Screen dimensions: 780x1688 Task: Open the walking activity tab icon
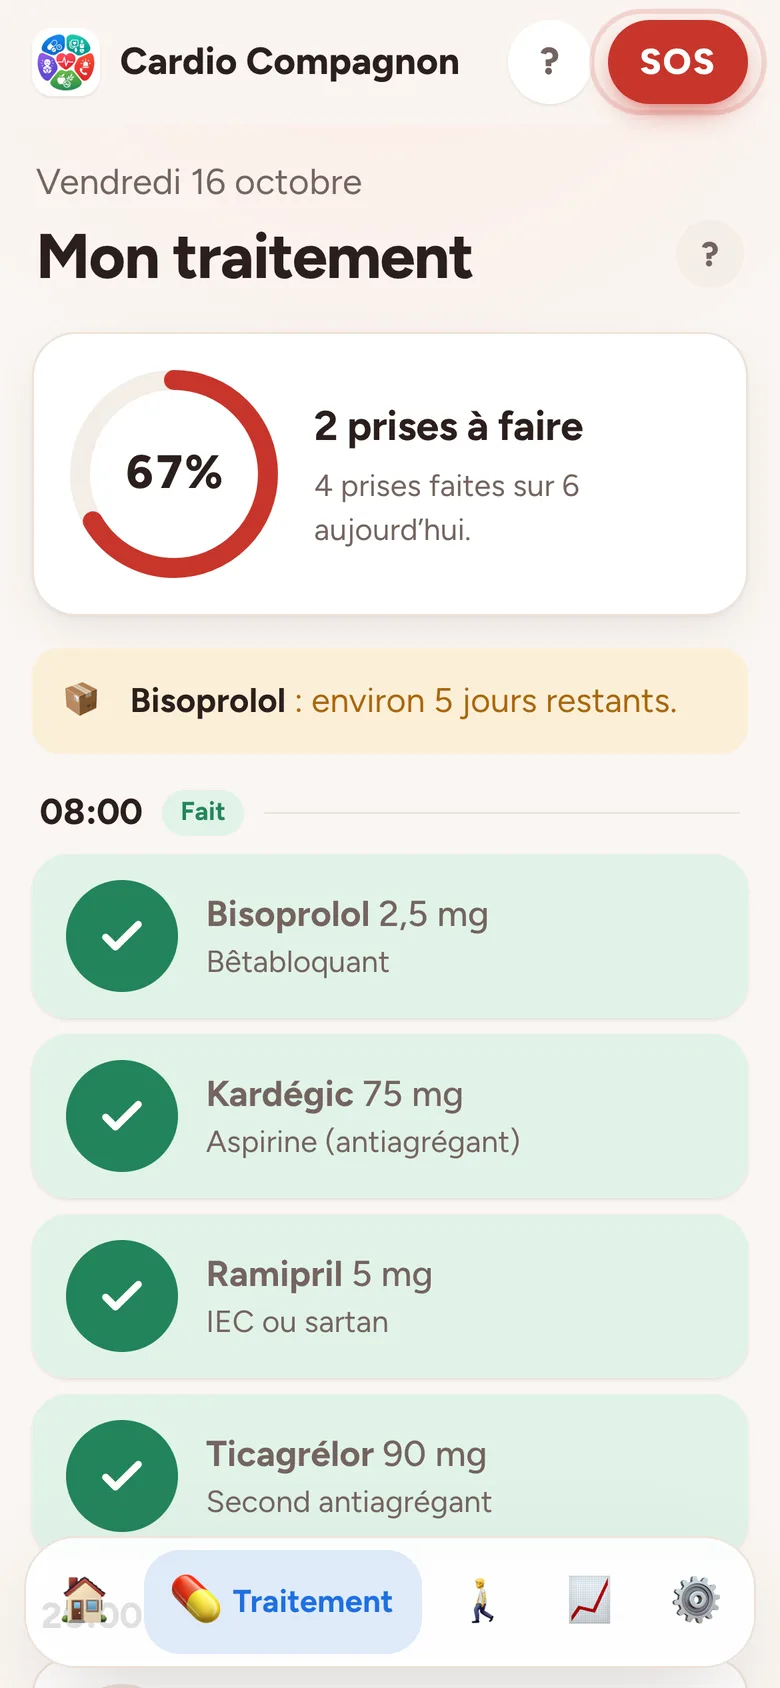(482, 1600)
